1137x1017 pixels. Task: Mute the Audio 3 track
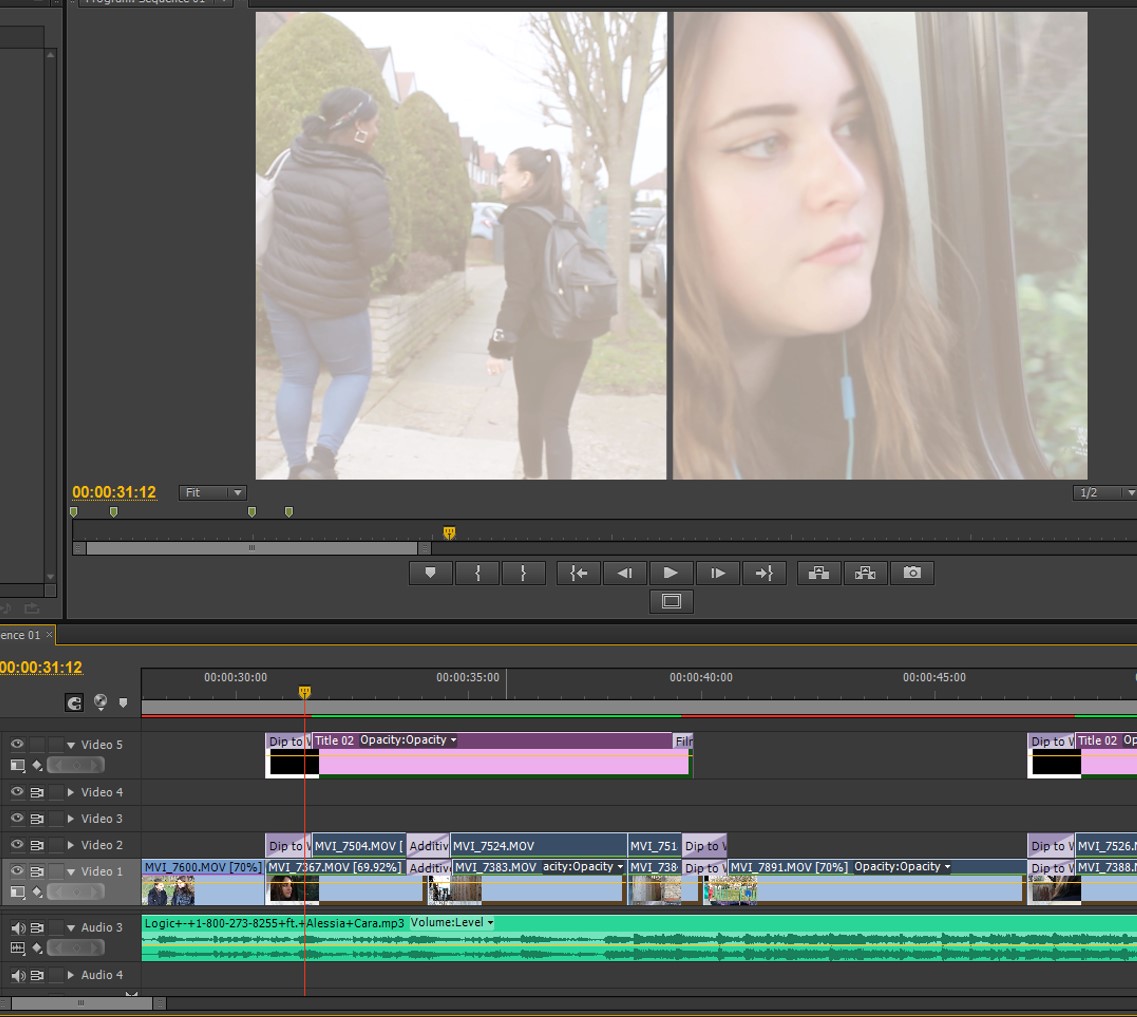17,927
